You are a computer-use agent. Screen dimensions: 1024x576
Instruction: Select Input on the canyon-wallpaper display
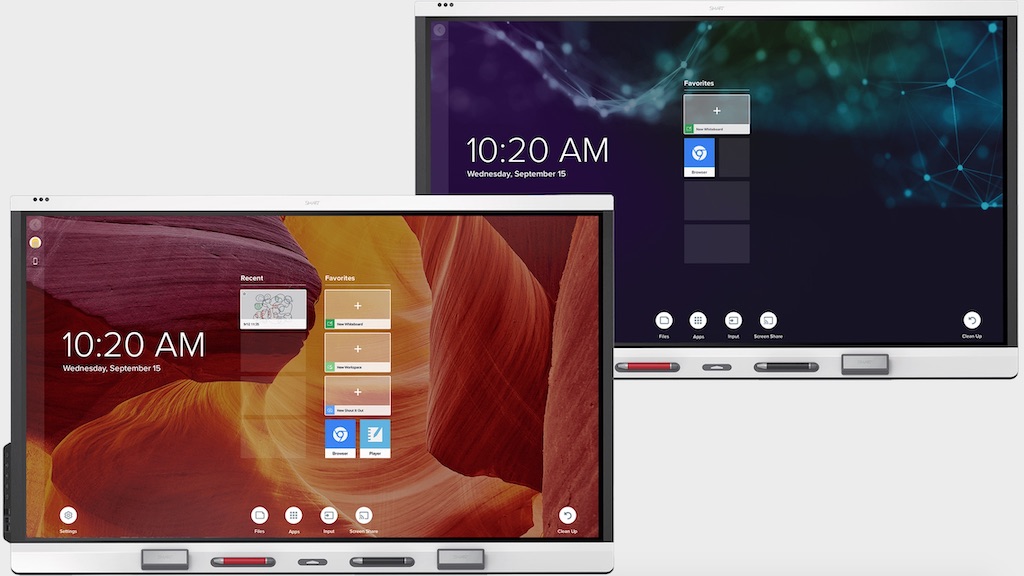point(328,516)
